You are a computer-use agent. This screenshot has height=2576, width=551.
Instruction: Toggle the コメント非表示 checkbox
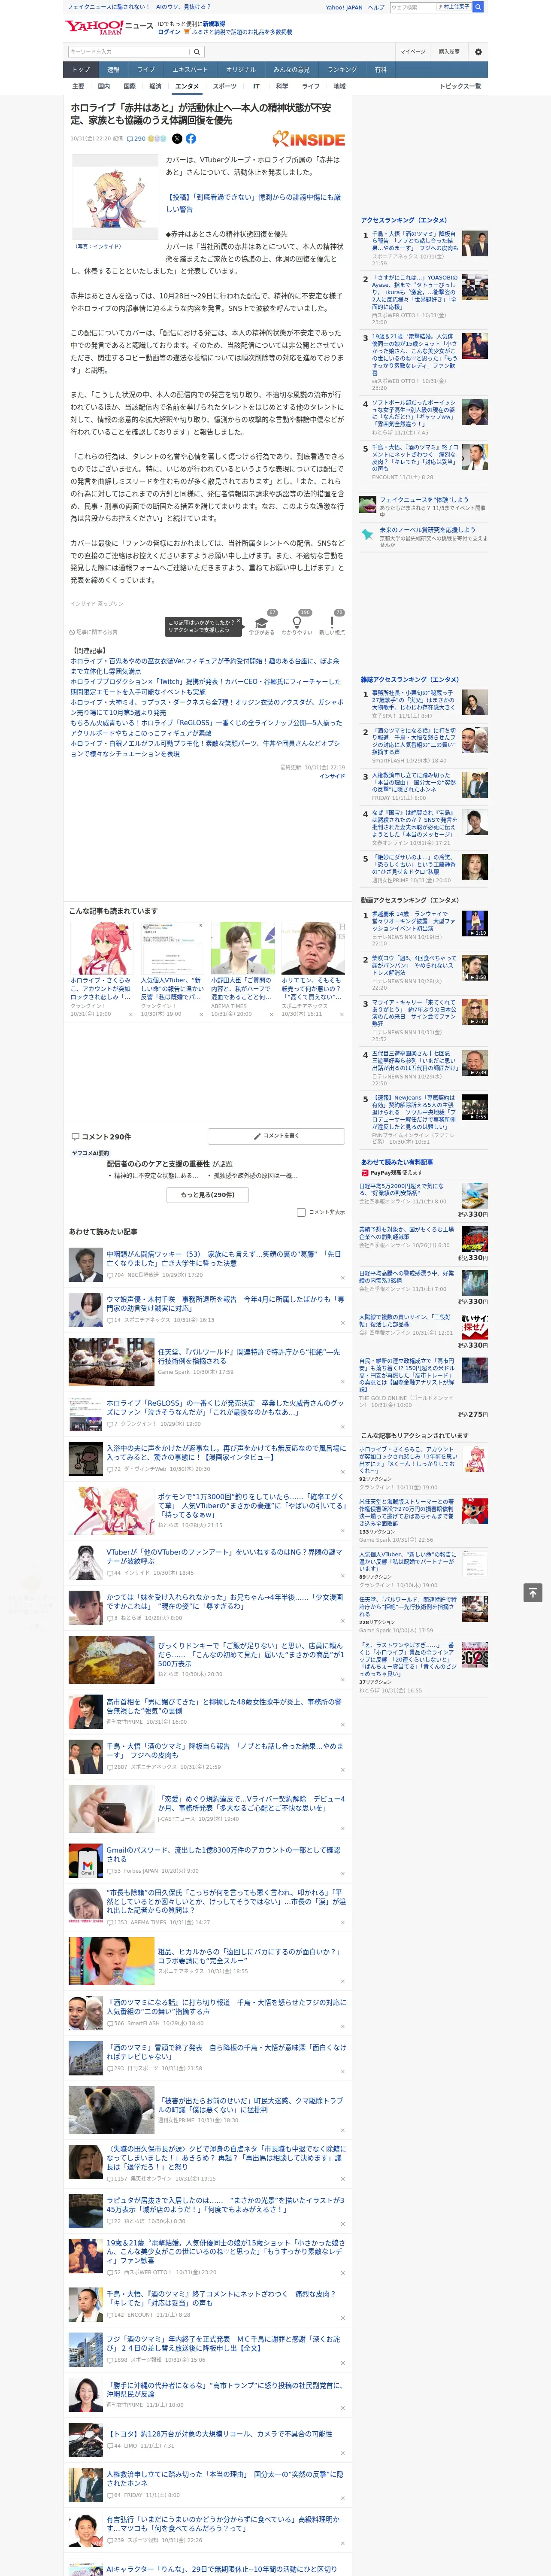(301, 1212)
